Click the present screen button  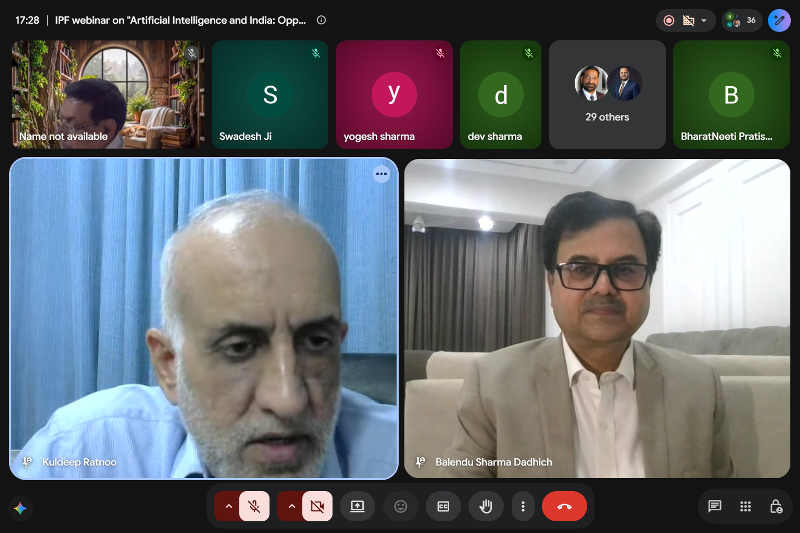(x=357, y=506)
